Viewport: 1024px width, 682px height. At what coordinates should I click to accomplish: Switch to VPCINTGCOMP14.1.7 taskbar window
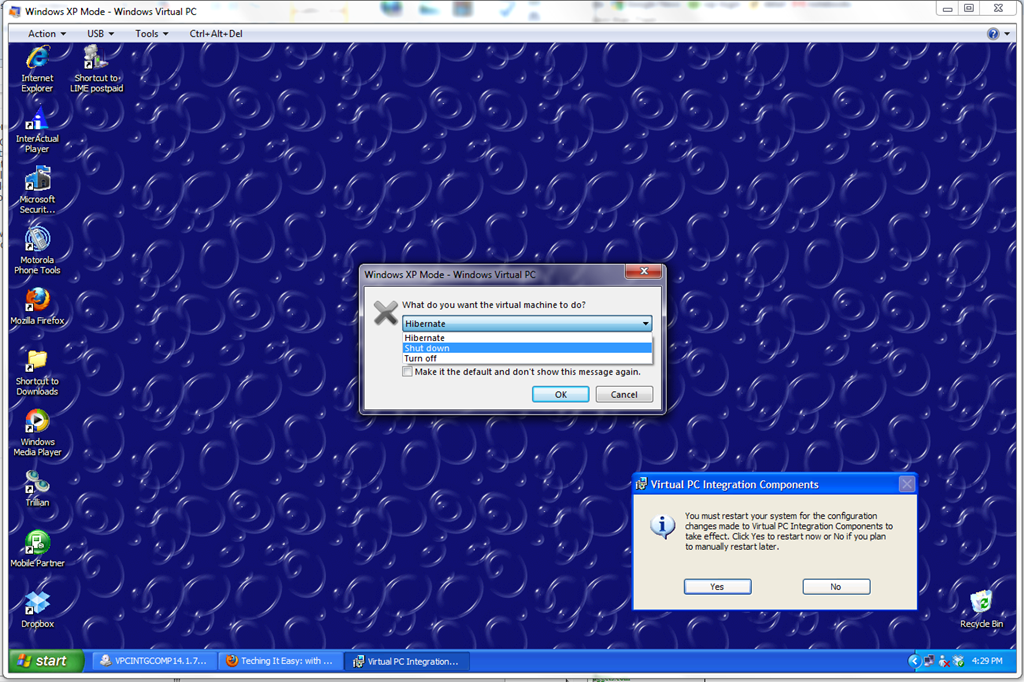(152, 661)
